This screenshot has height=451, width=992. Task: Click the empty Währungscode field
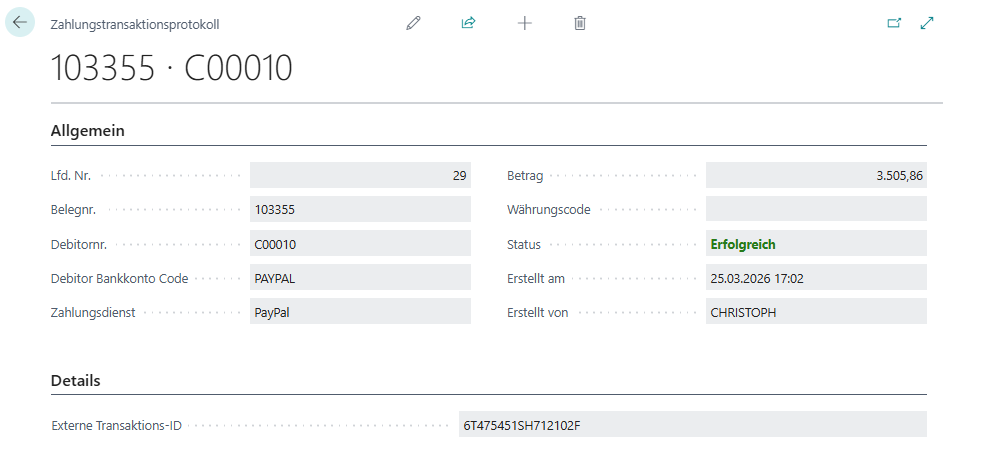[x=816, y=210]
